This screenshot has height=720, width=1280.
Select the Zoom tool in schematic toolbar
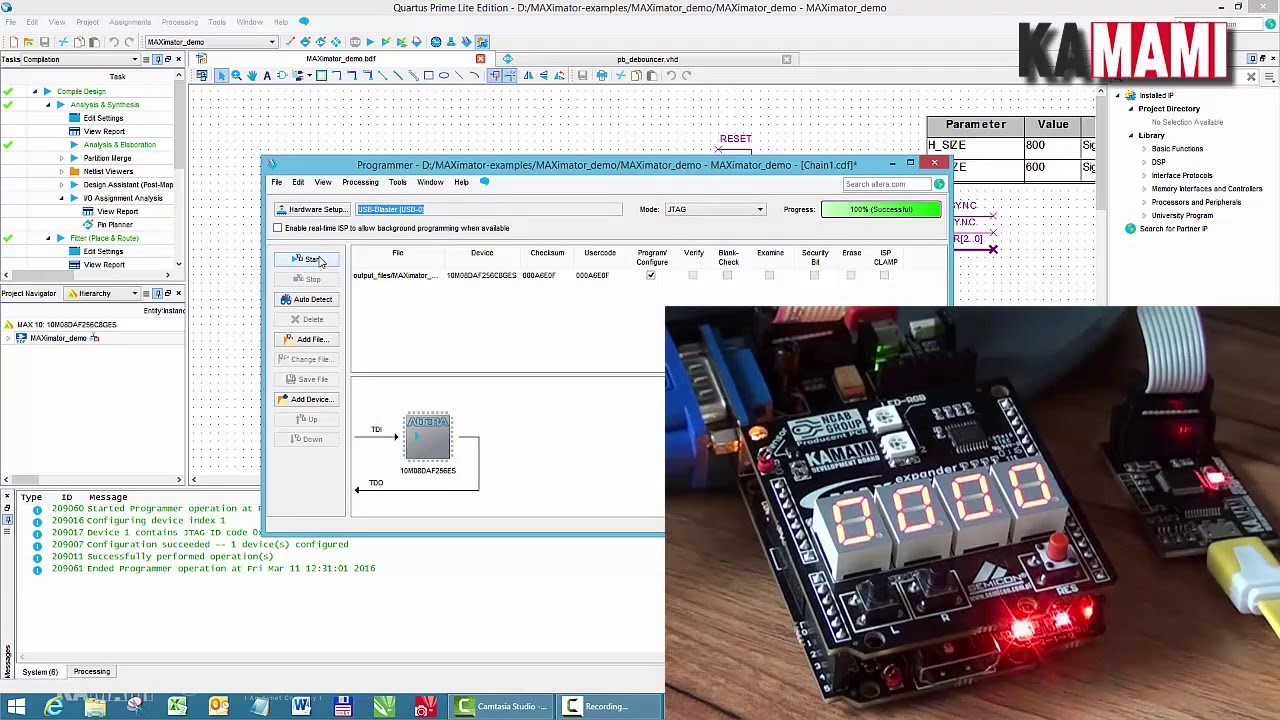point(237,76)
